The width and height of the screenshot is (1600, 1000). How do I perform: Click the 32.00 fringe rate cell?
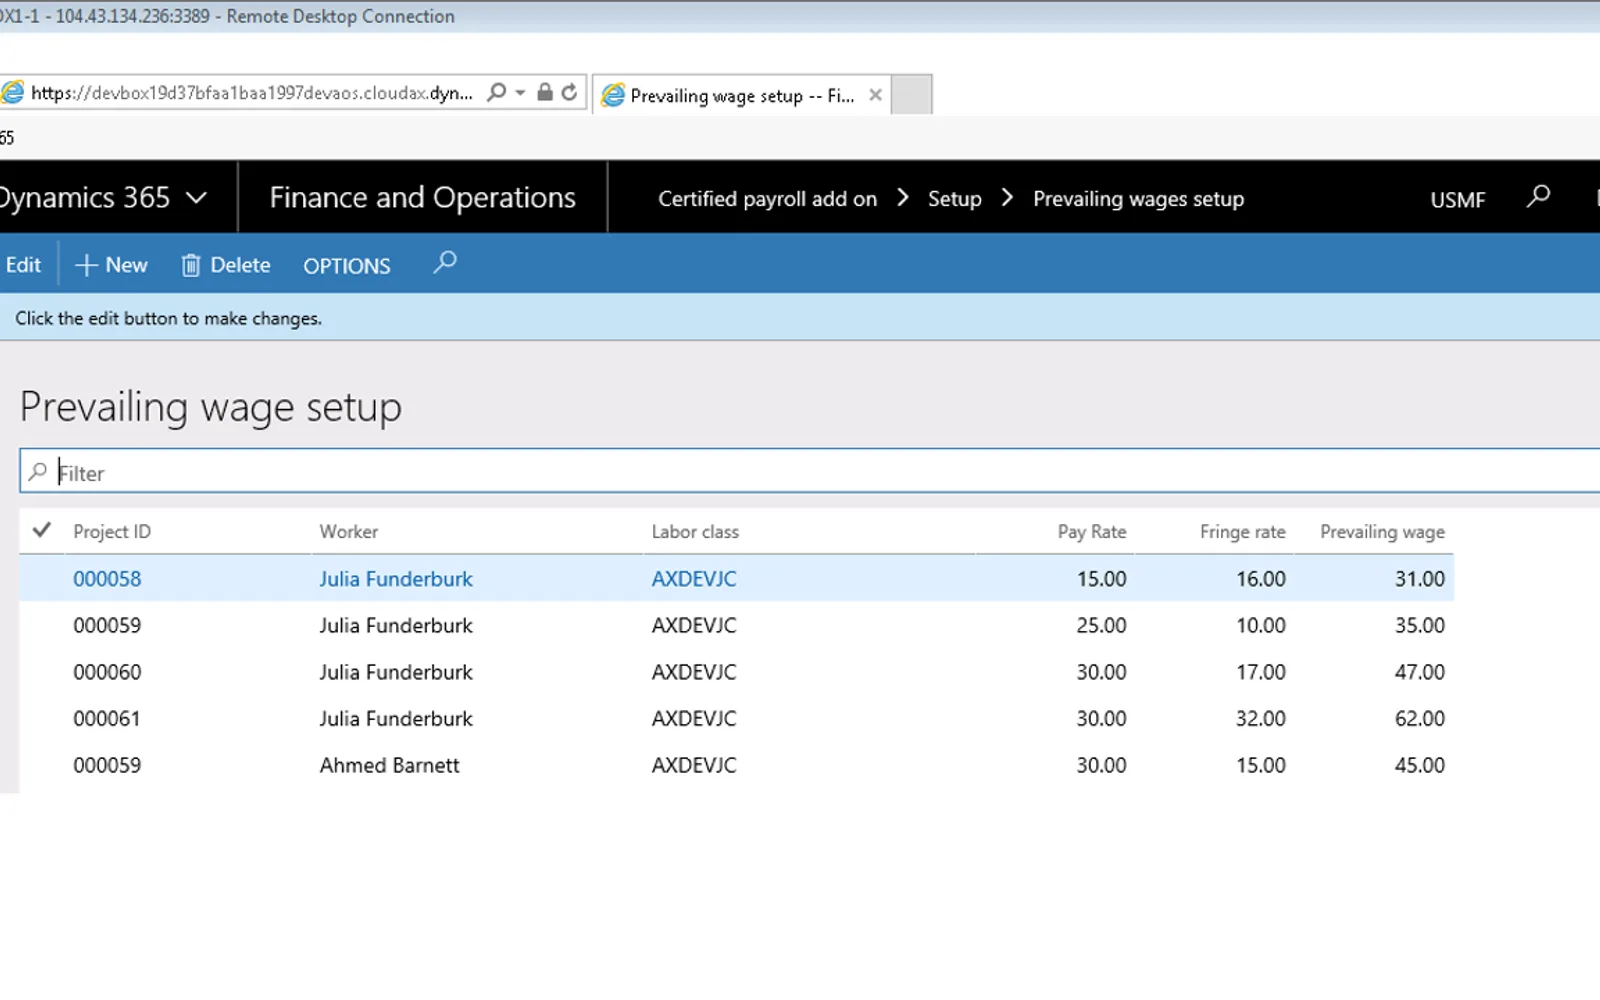pos(1260,719)
